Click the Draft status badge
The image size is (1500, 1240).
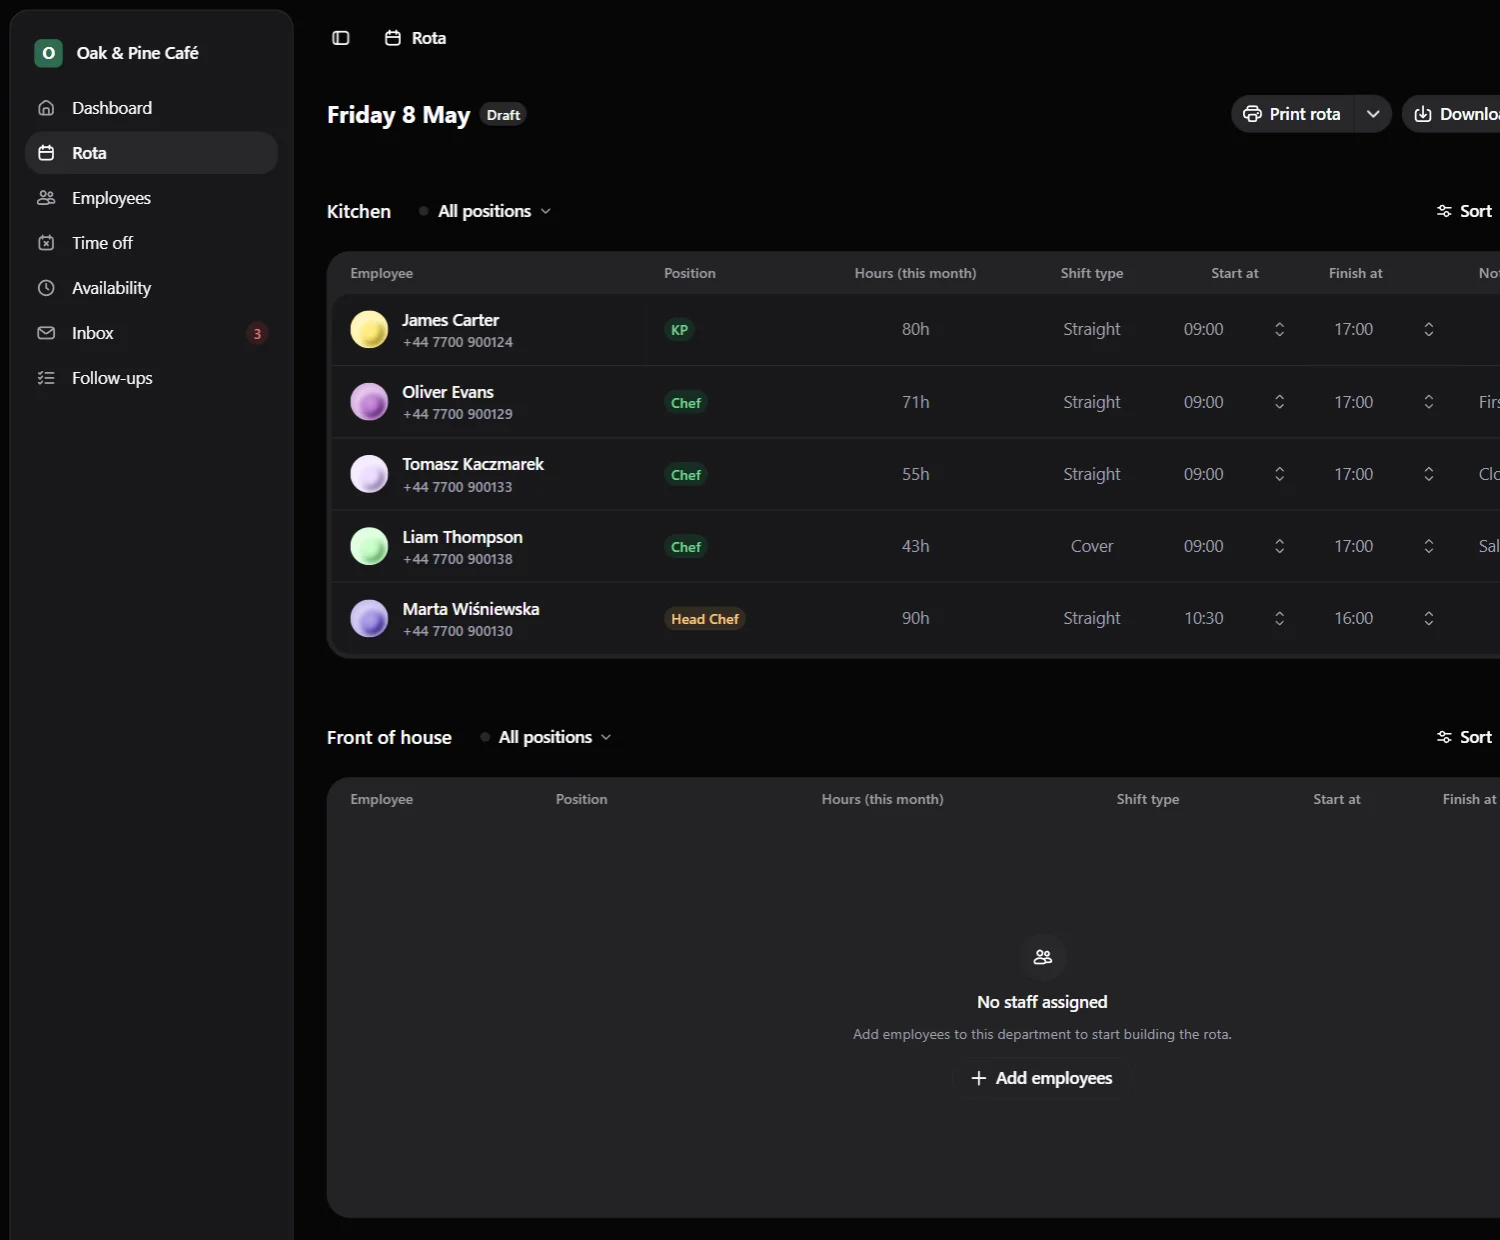click(503, 115)
